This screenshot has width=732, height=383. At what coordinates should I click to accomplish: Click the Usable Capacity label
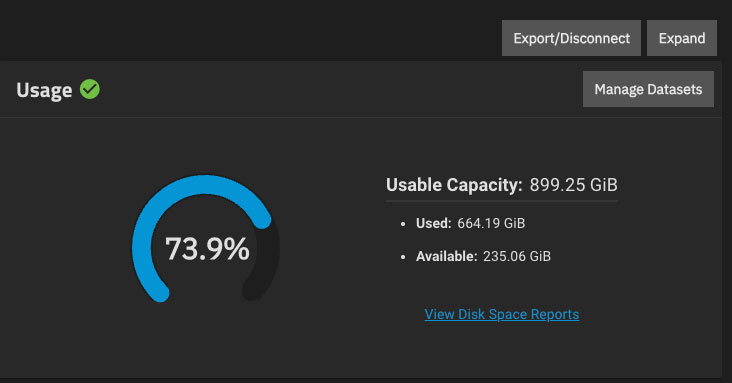(454, 185)
